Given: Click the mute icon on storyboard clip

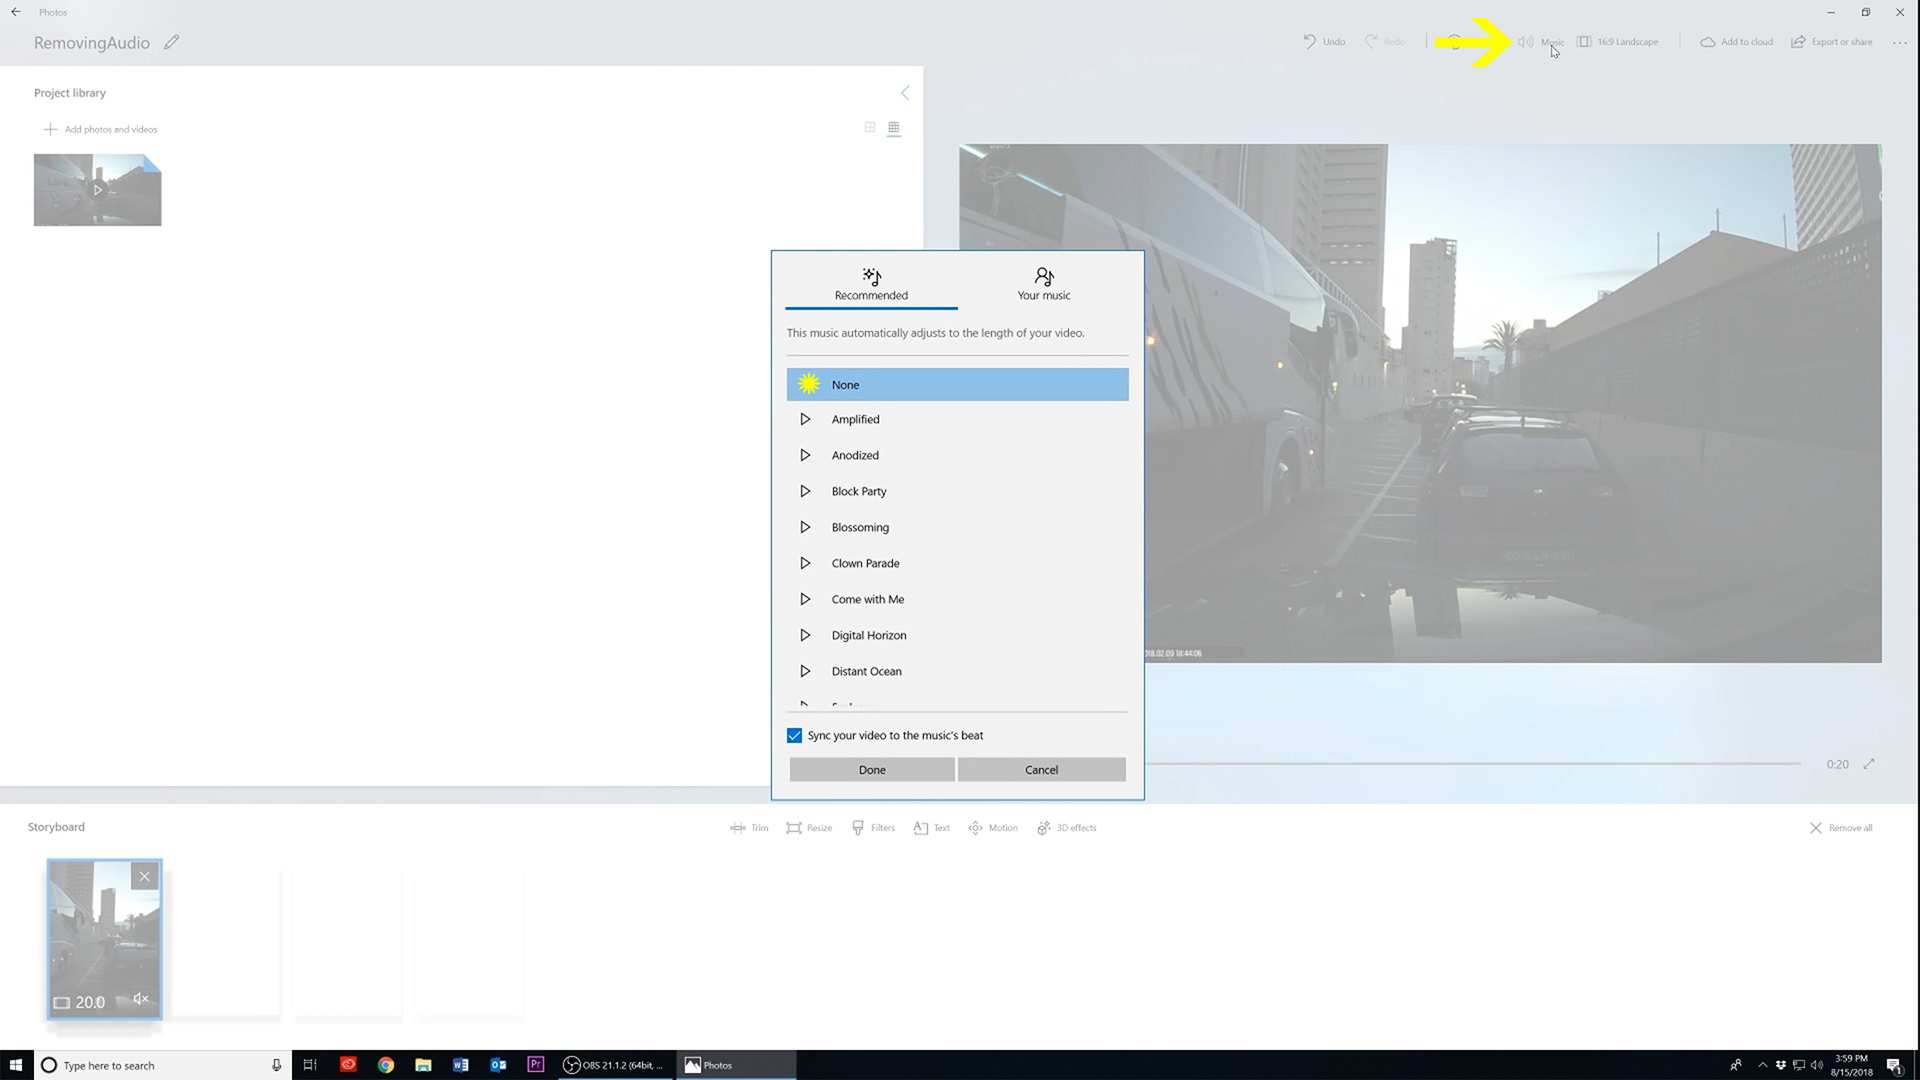Looking at the screenshot, I should [x=140, y=999].
